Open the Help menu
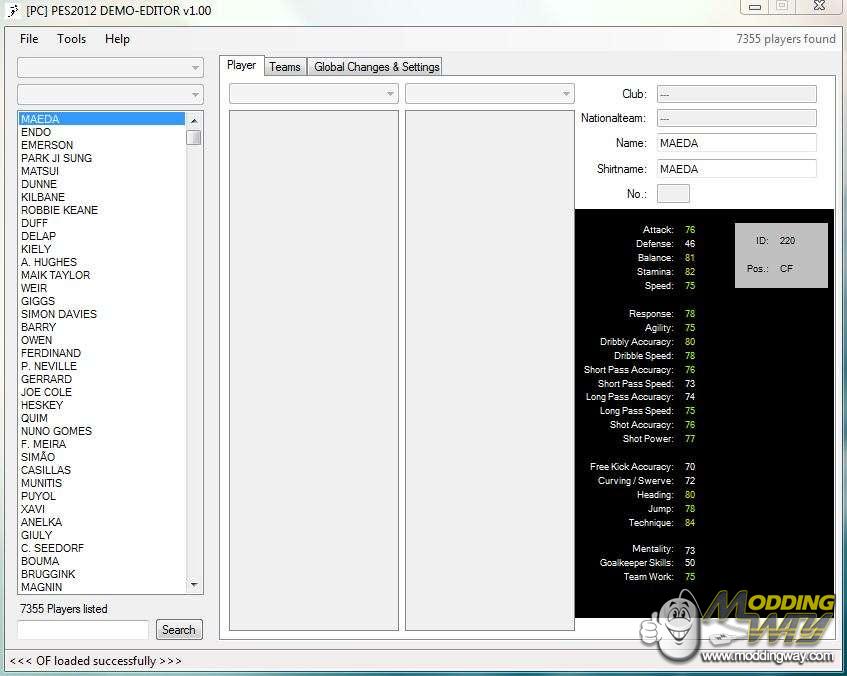 [117, 39]
